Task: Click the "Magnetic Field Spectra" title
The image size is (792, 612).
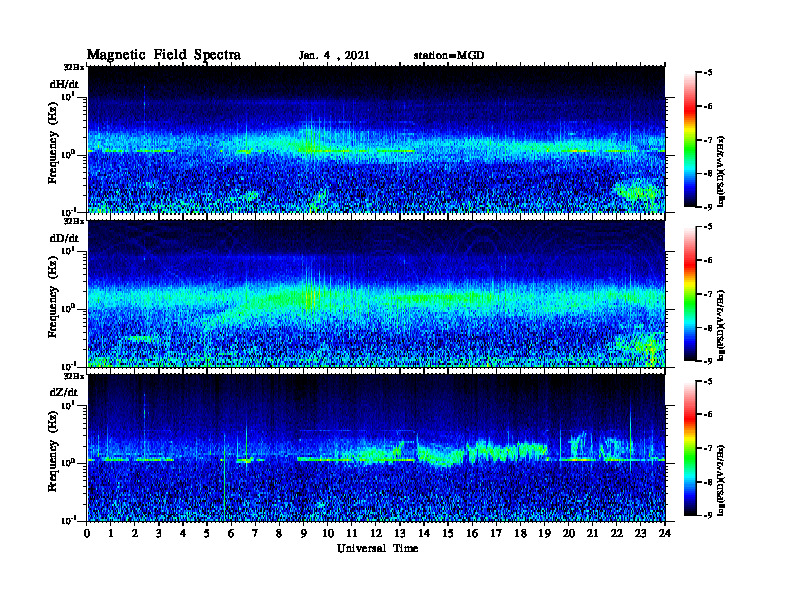Action: (164, 55)
